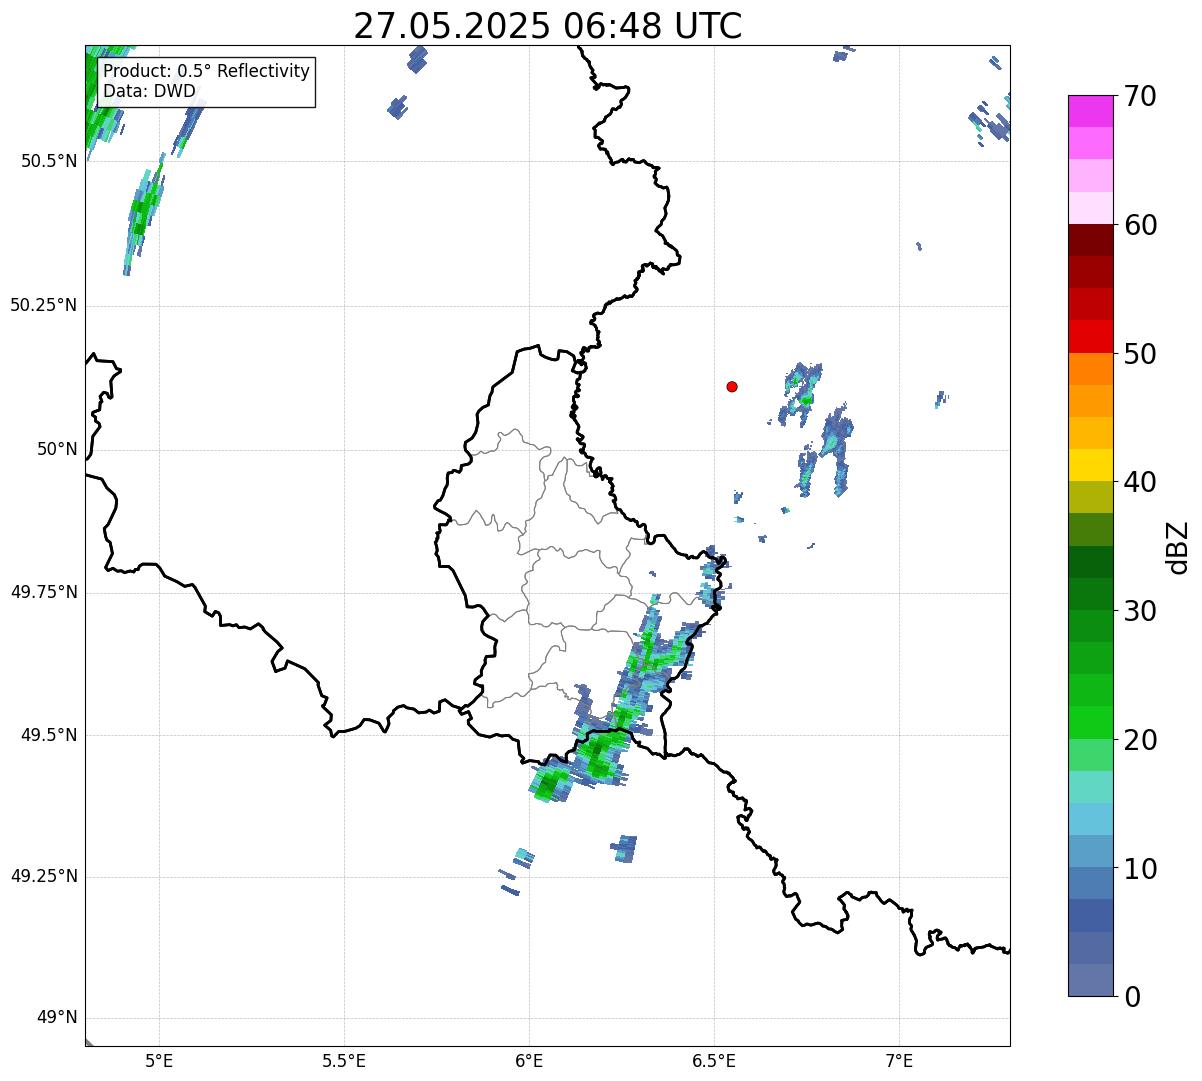Click the 6°E longitude label

[x=529, y=1060]
